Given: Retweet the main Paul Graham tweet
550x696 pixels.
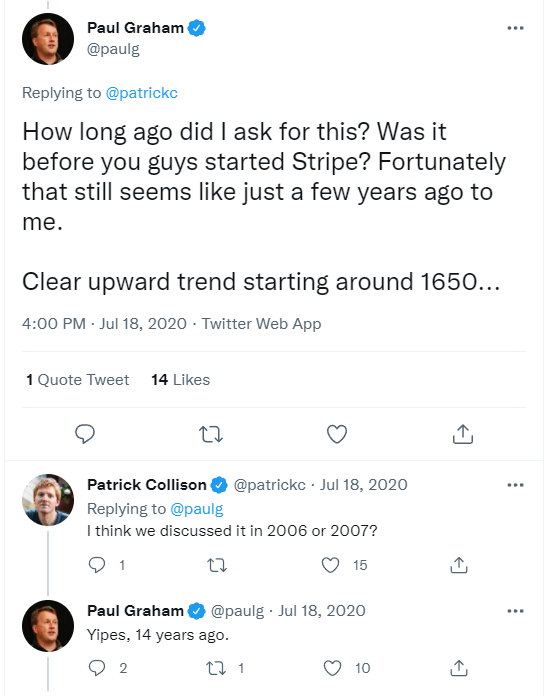Looking at the screenshot, I should (210, 434).
